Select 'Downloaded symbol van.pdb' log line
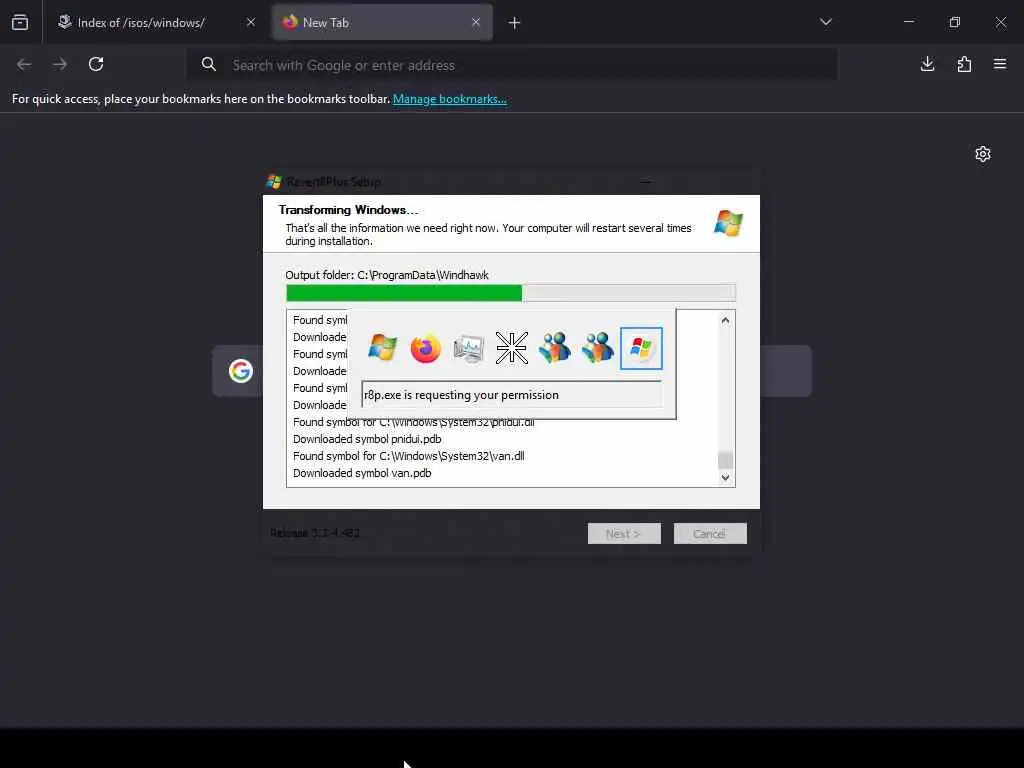Image resolution: width=1024 pixels, height=768 pixels. [x=362, y=473]
